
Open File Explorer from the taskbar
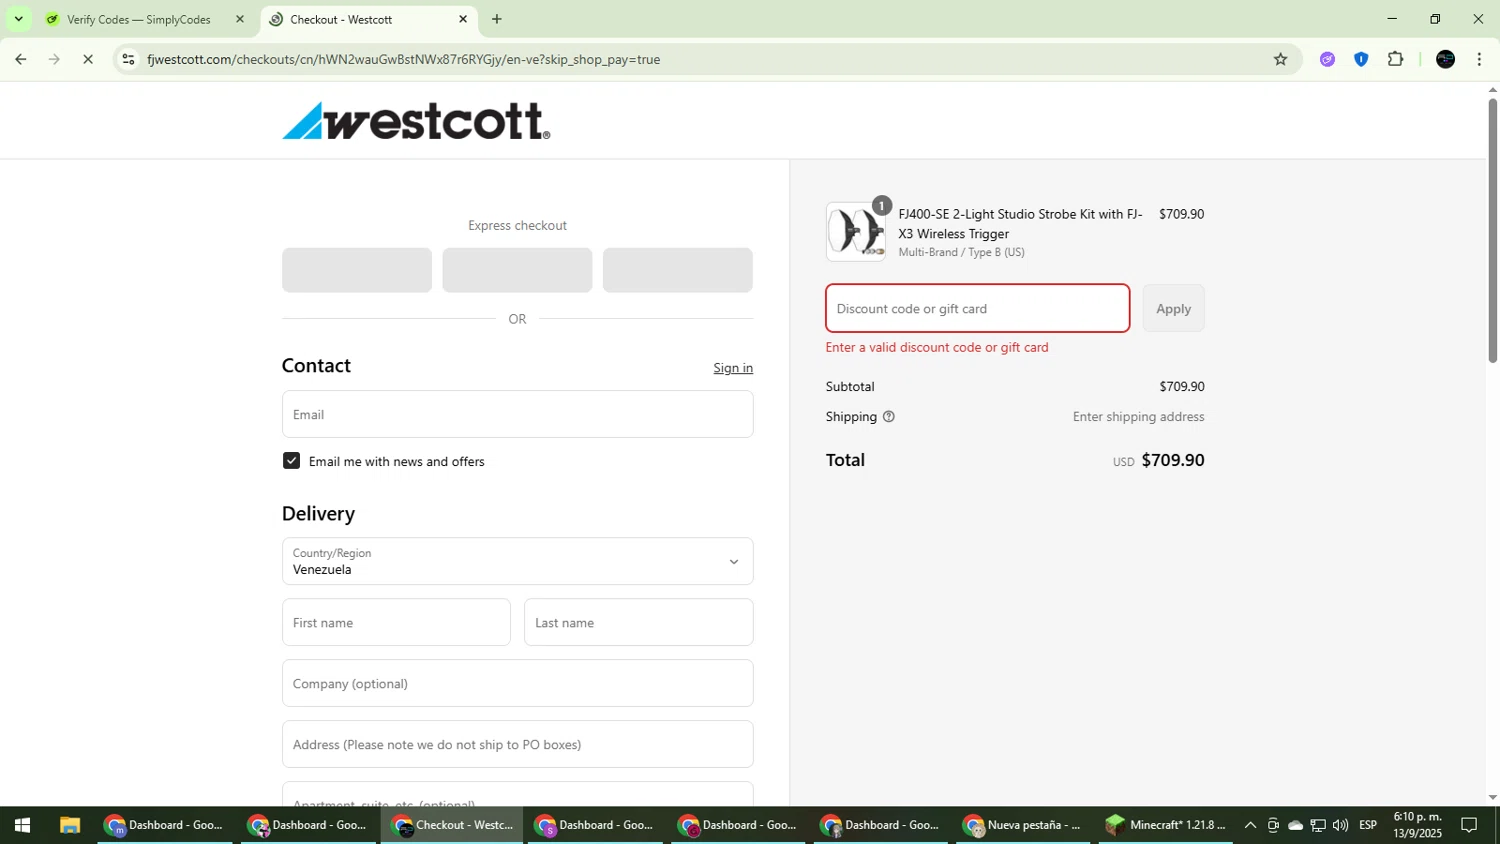(69, 825)
